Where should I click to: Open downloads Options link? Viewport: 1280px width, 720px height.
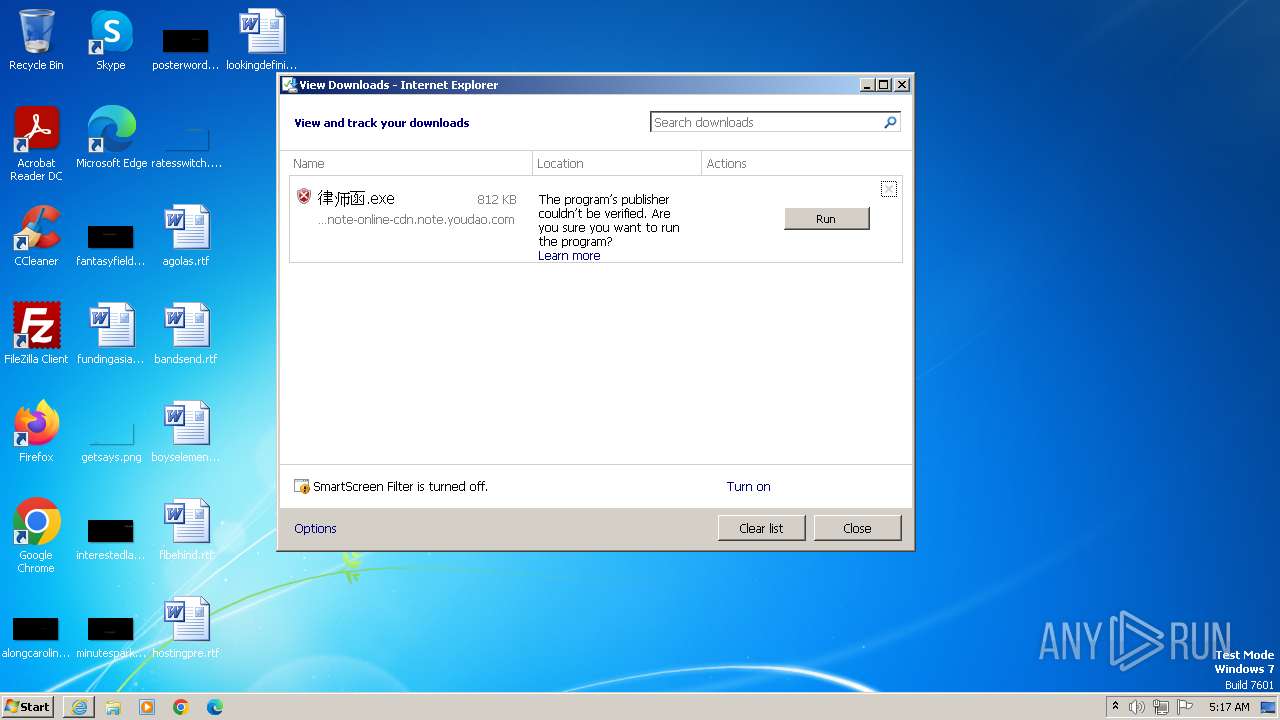[315, 529]
